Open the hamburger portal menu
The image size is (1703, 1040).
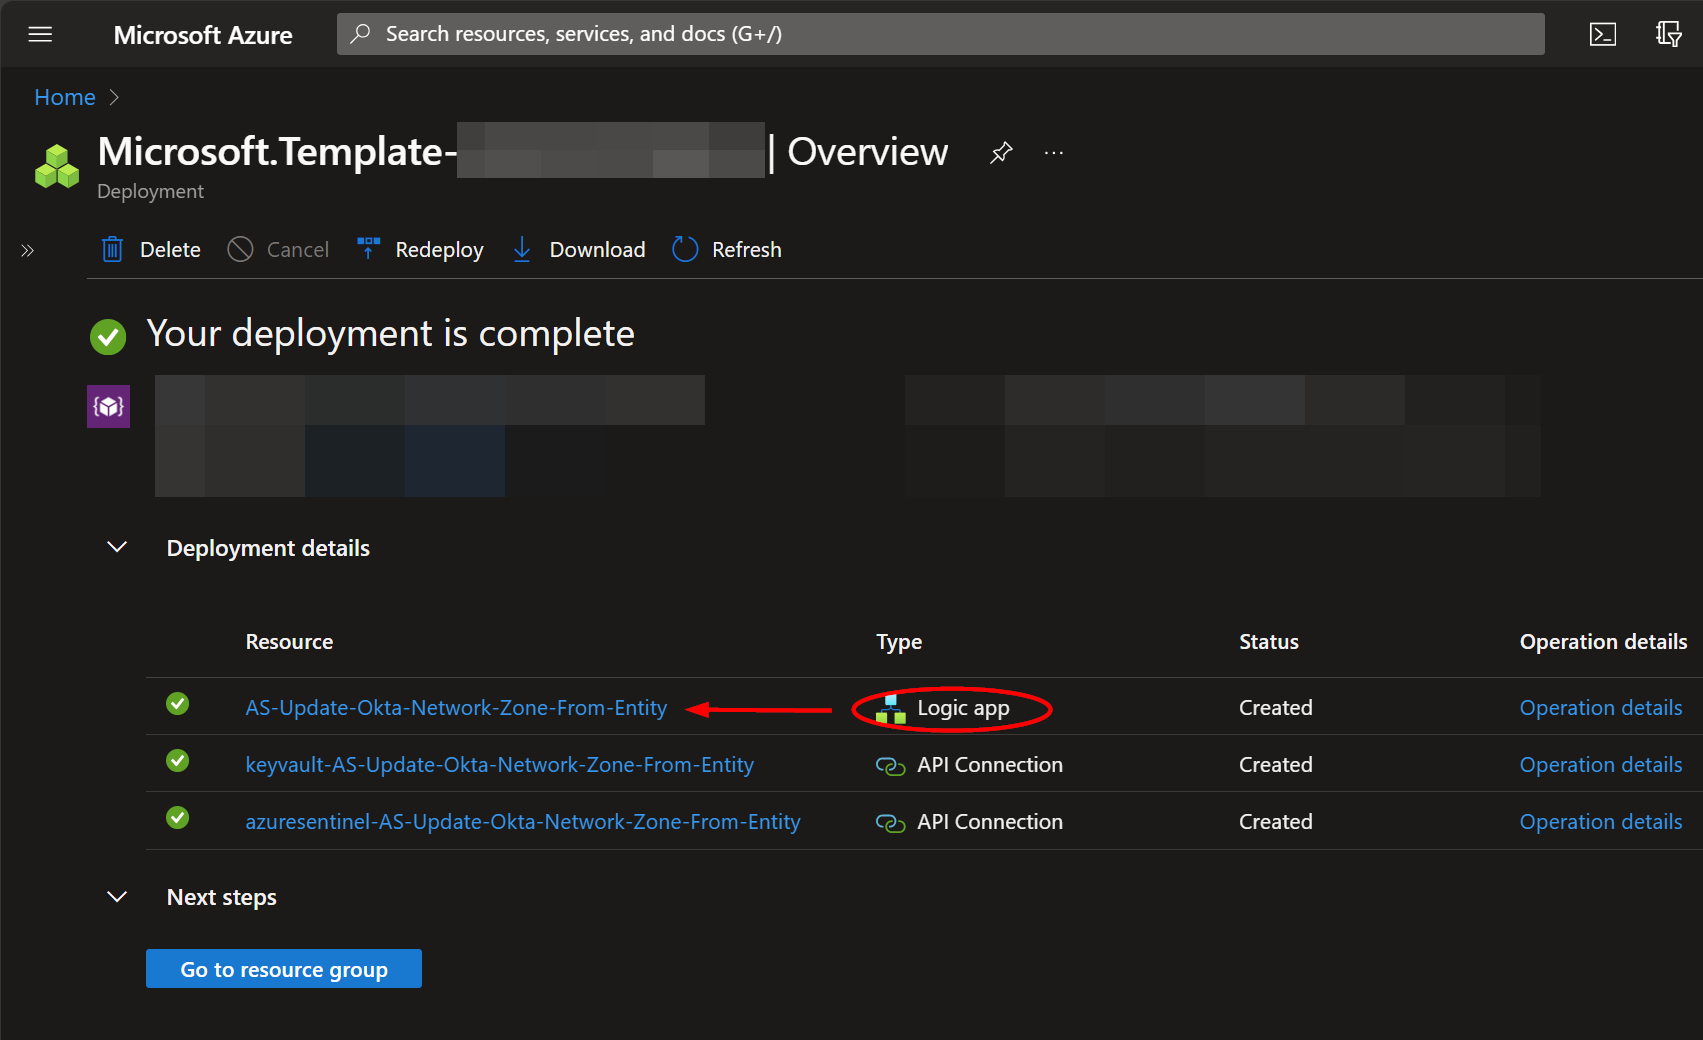point(40,34)
